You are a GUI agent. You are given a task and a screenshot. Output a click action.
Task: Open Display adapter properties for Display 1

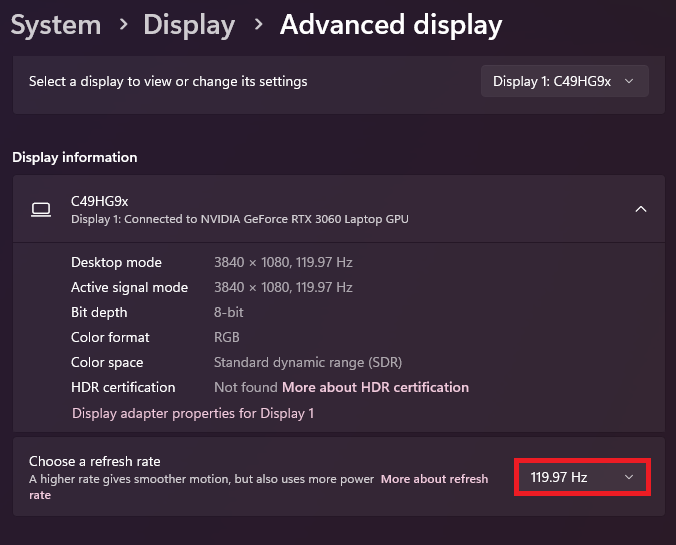193,413
